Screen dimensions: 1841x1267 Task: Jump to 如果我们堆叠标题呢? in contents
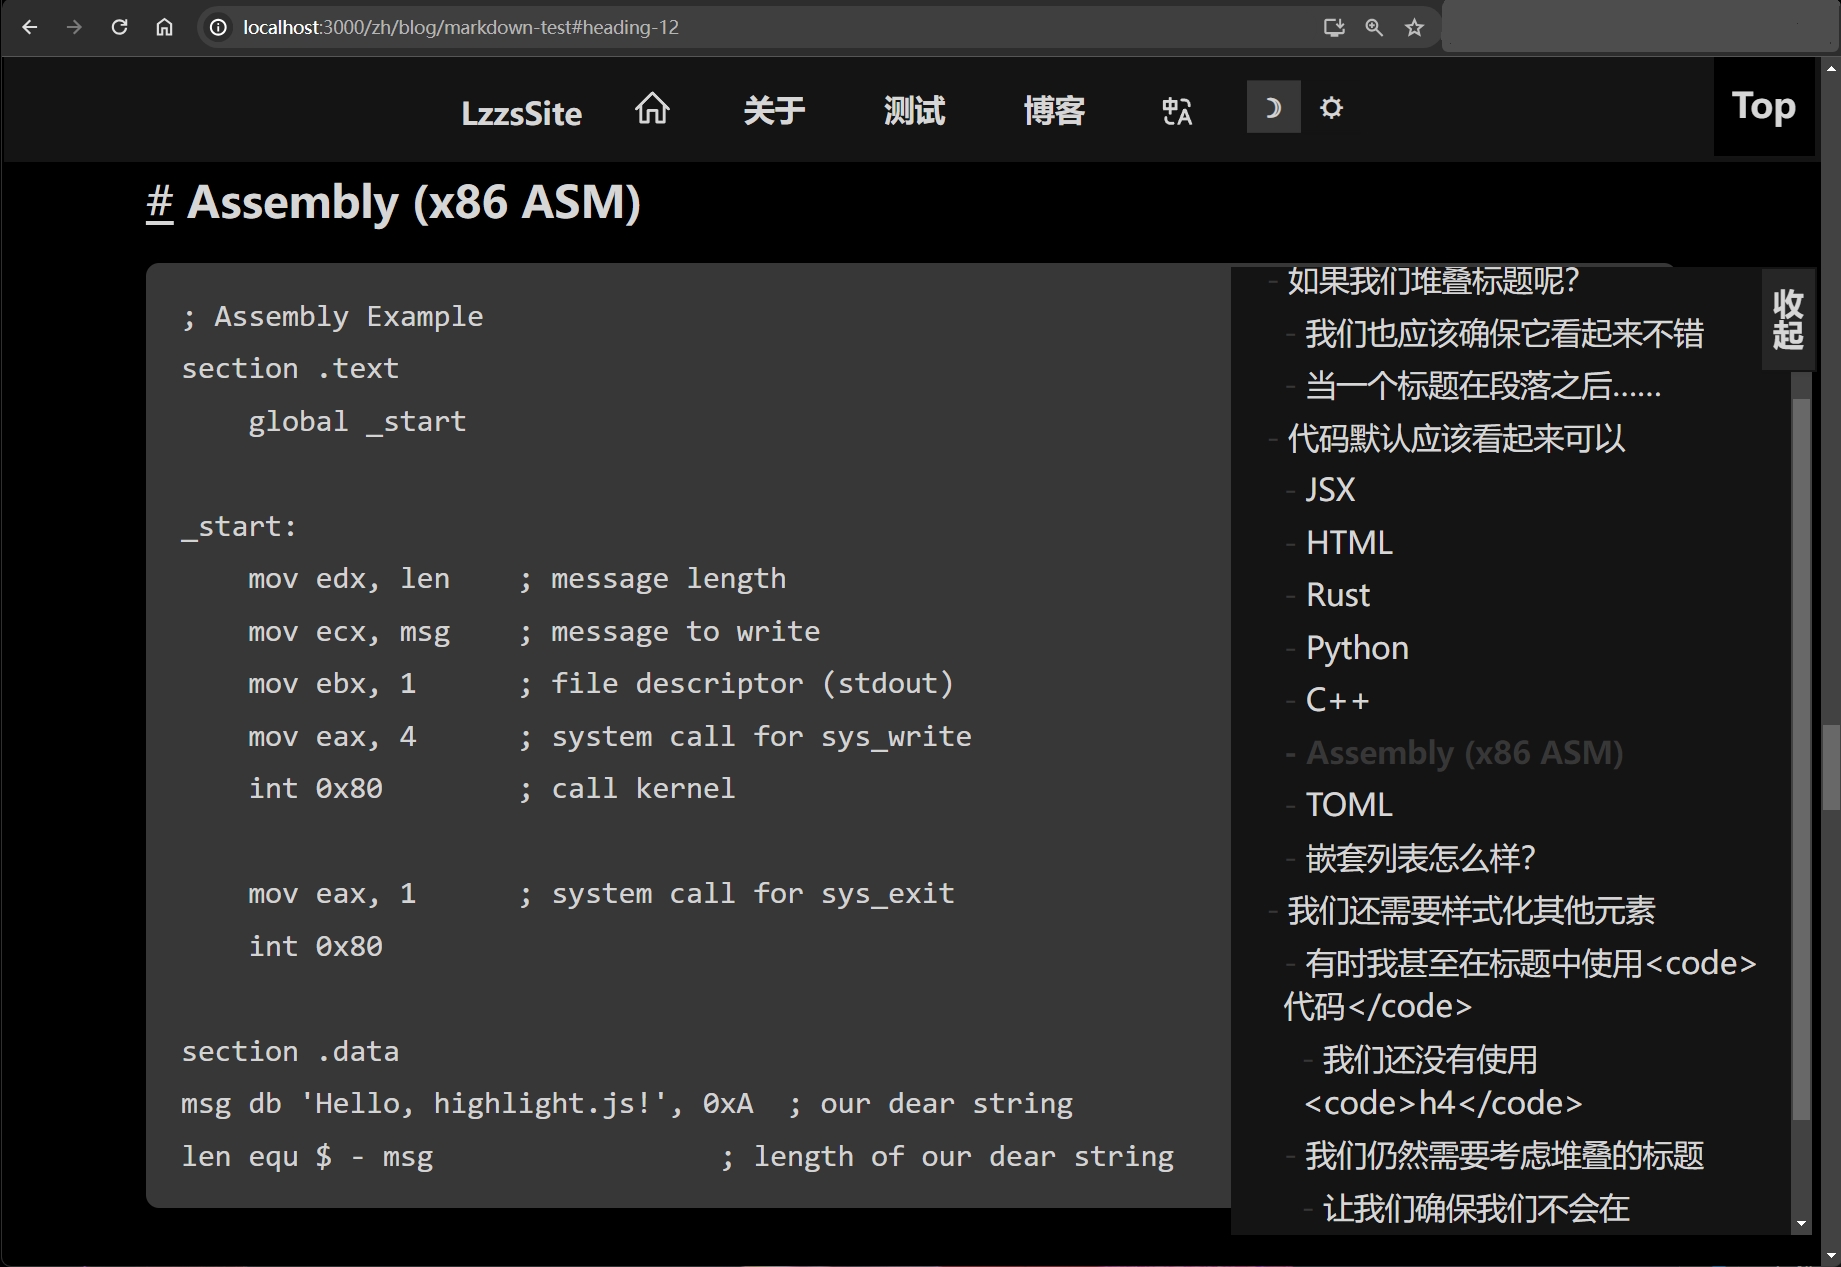1432,281
